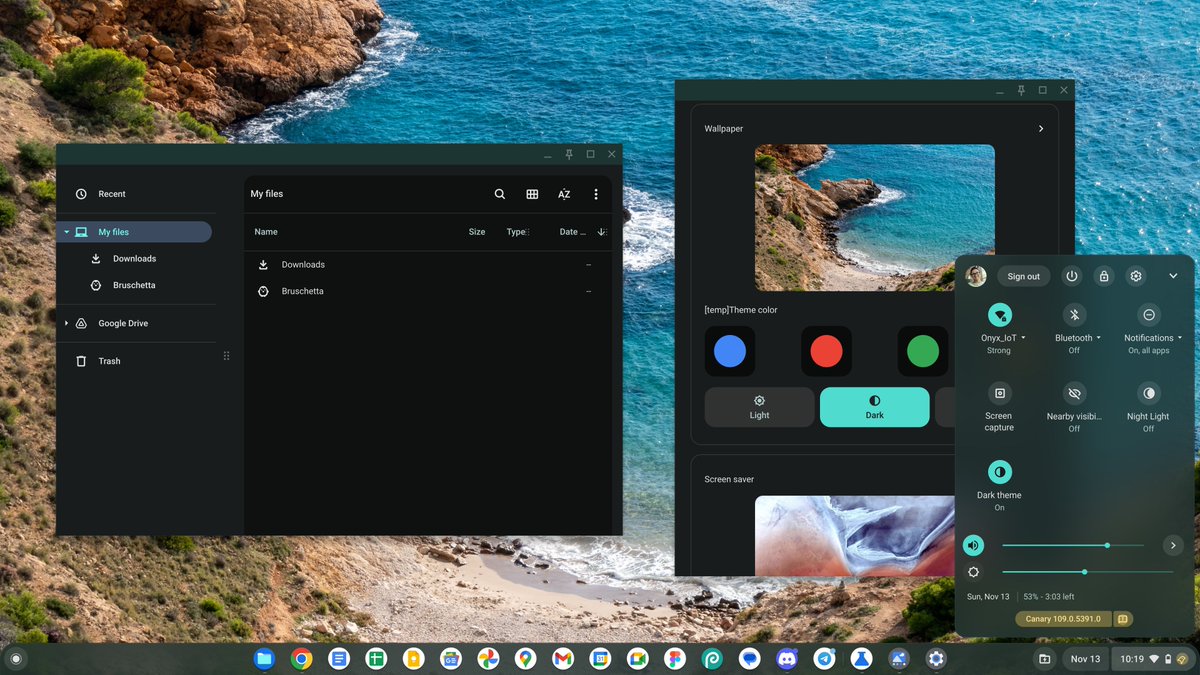Open Wallpaper settings via its chevron
This screenshot has height=675, width=1200.
pyautogui.click(x=1040, y=128)
